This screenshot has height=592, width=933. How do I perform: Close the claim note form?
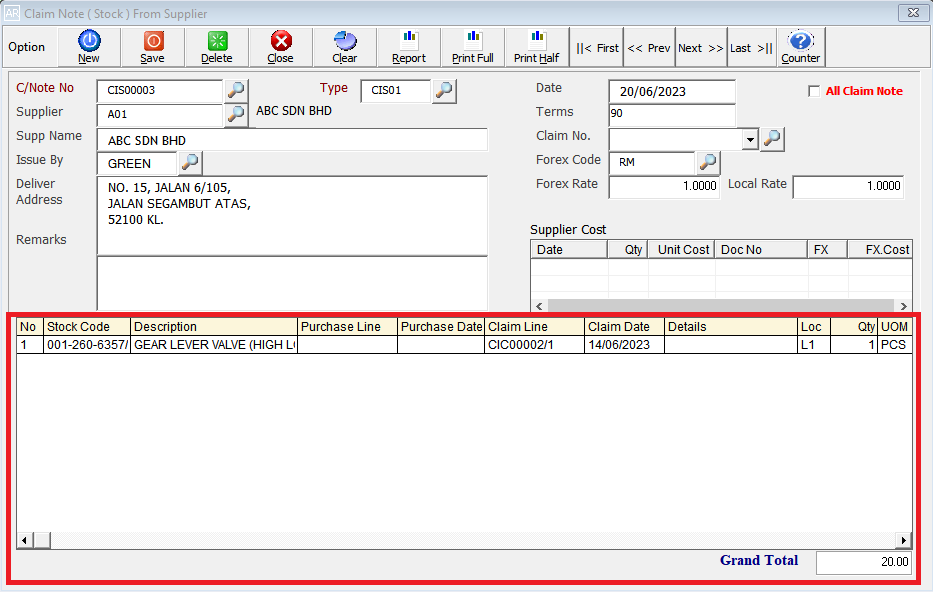pos(281,46)
